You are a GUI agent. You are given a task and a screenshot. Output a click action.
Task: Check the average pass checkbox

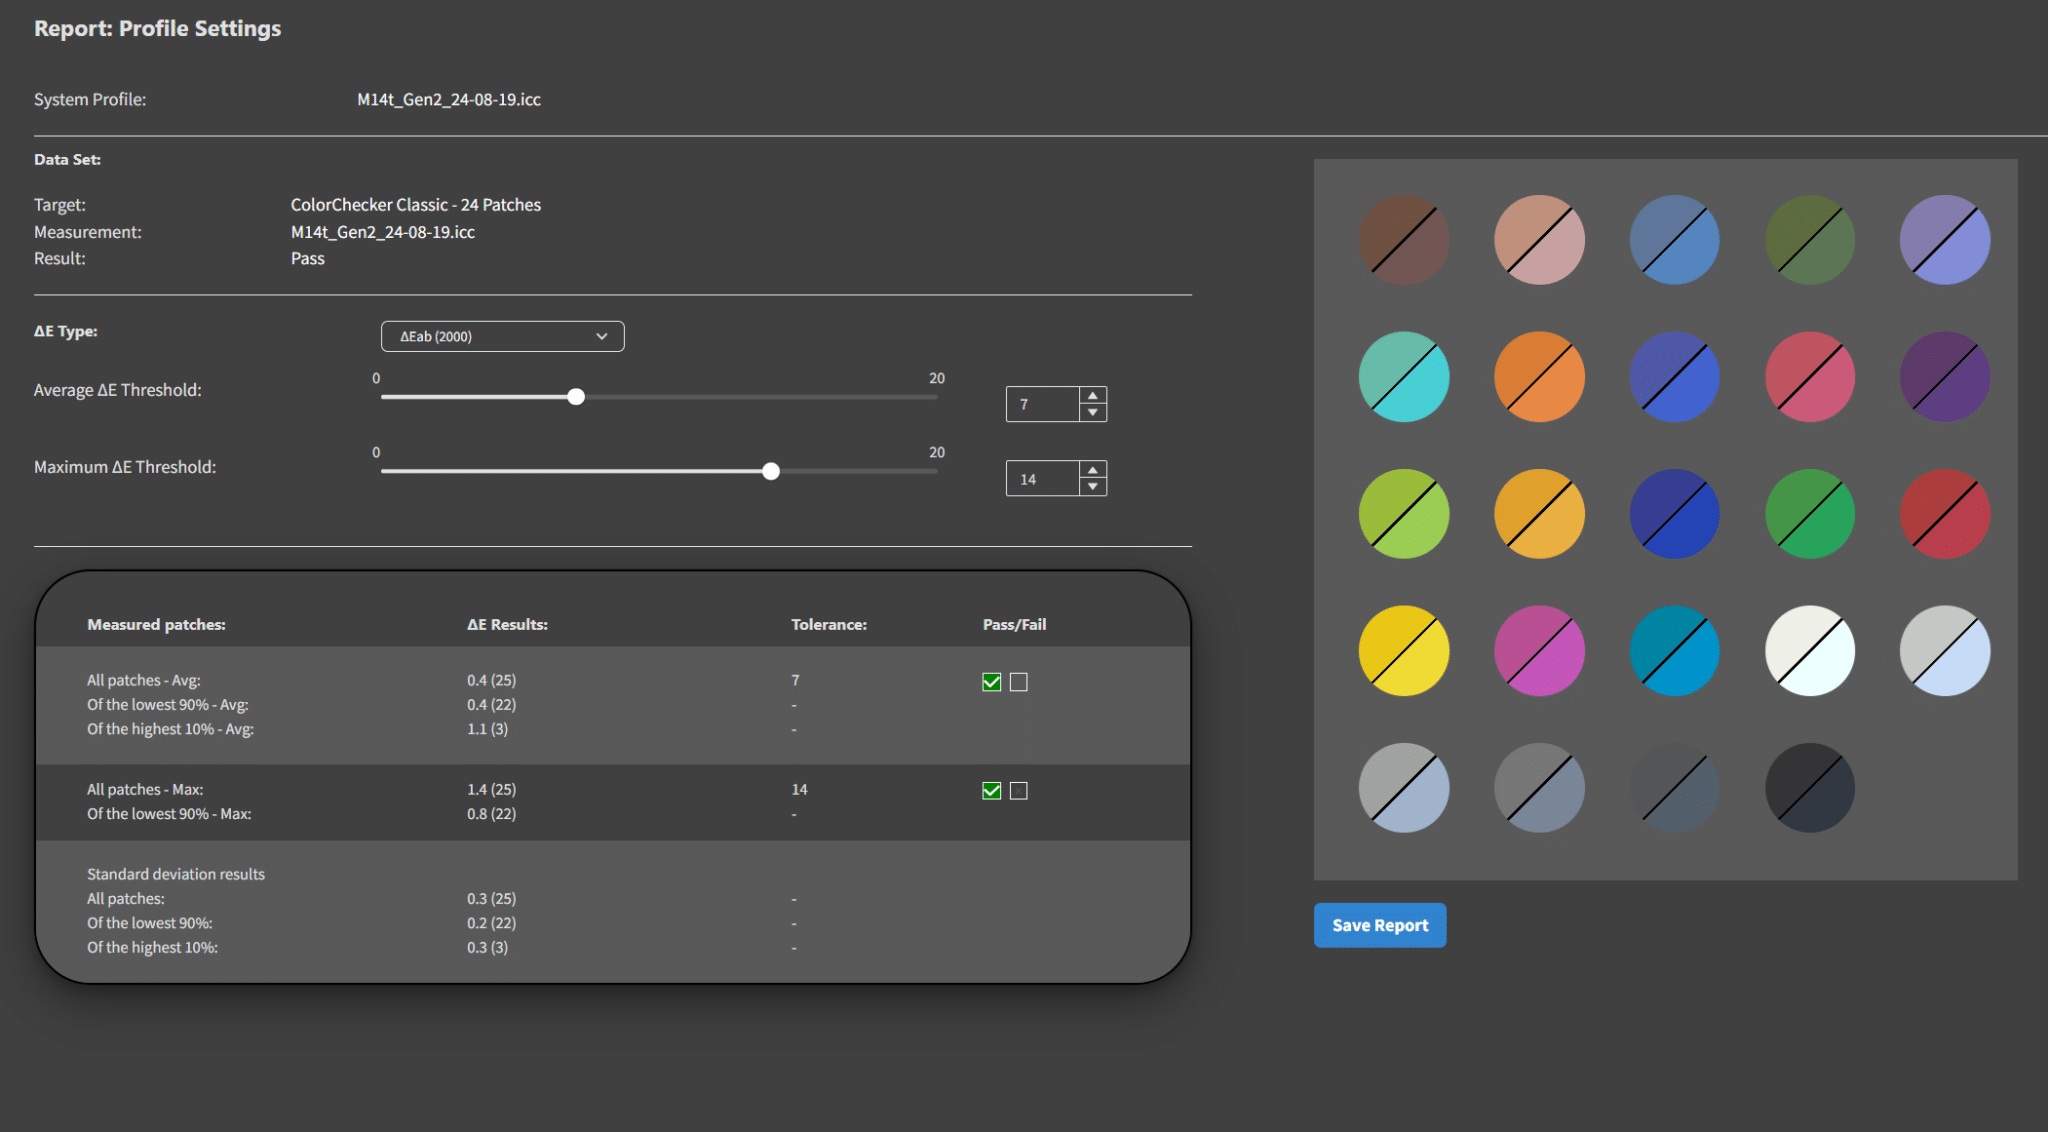(992, 682)
